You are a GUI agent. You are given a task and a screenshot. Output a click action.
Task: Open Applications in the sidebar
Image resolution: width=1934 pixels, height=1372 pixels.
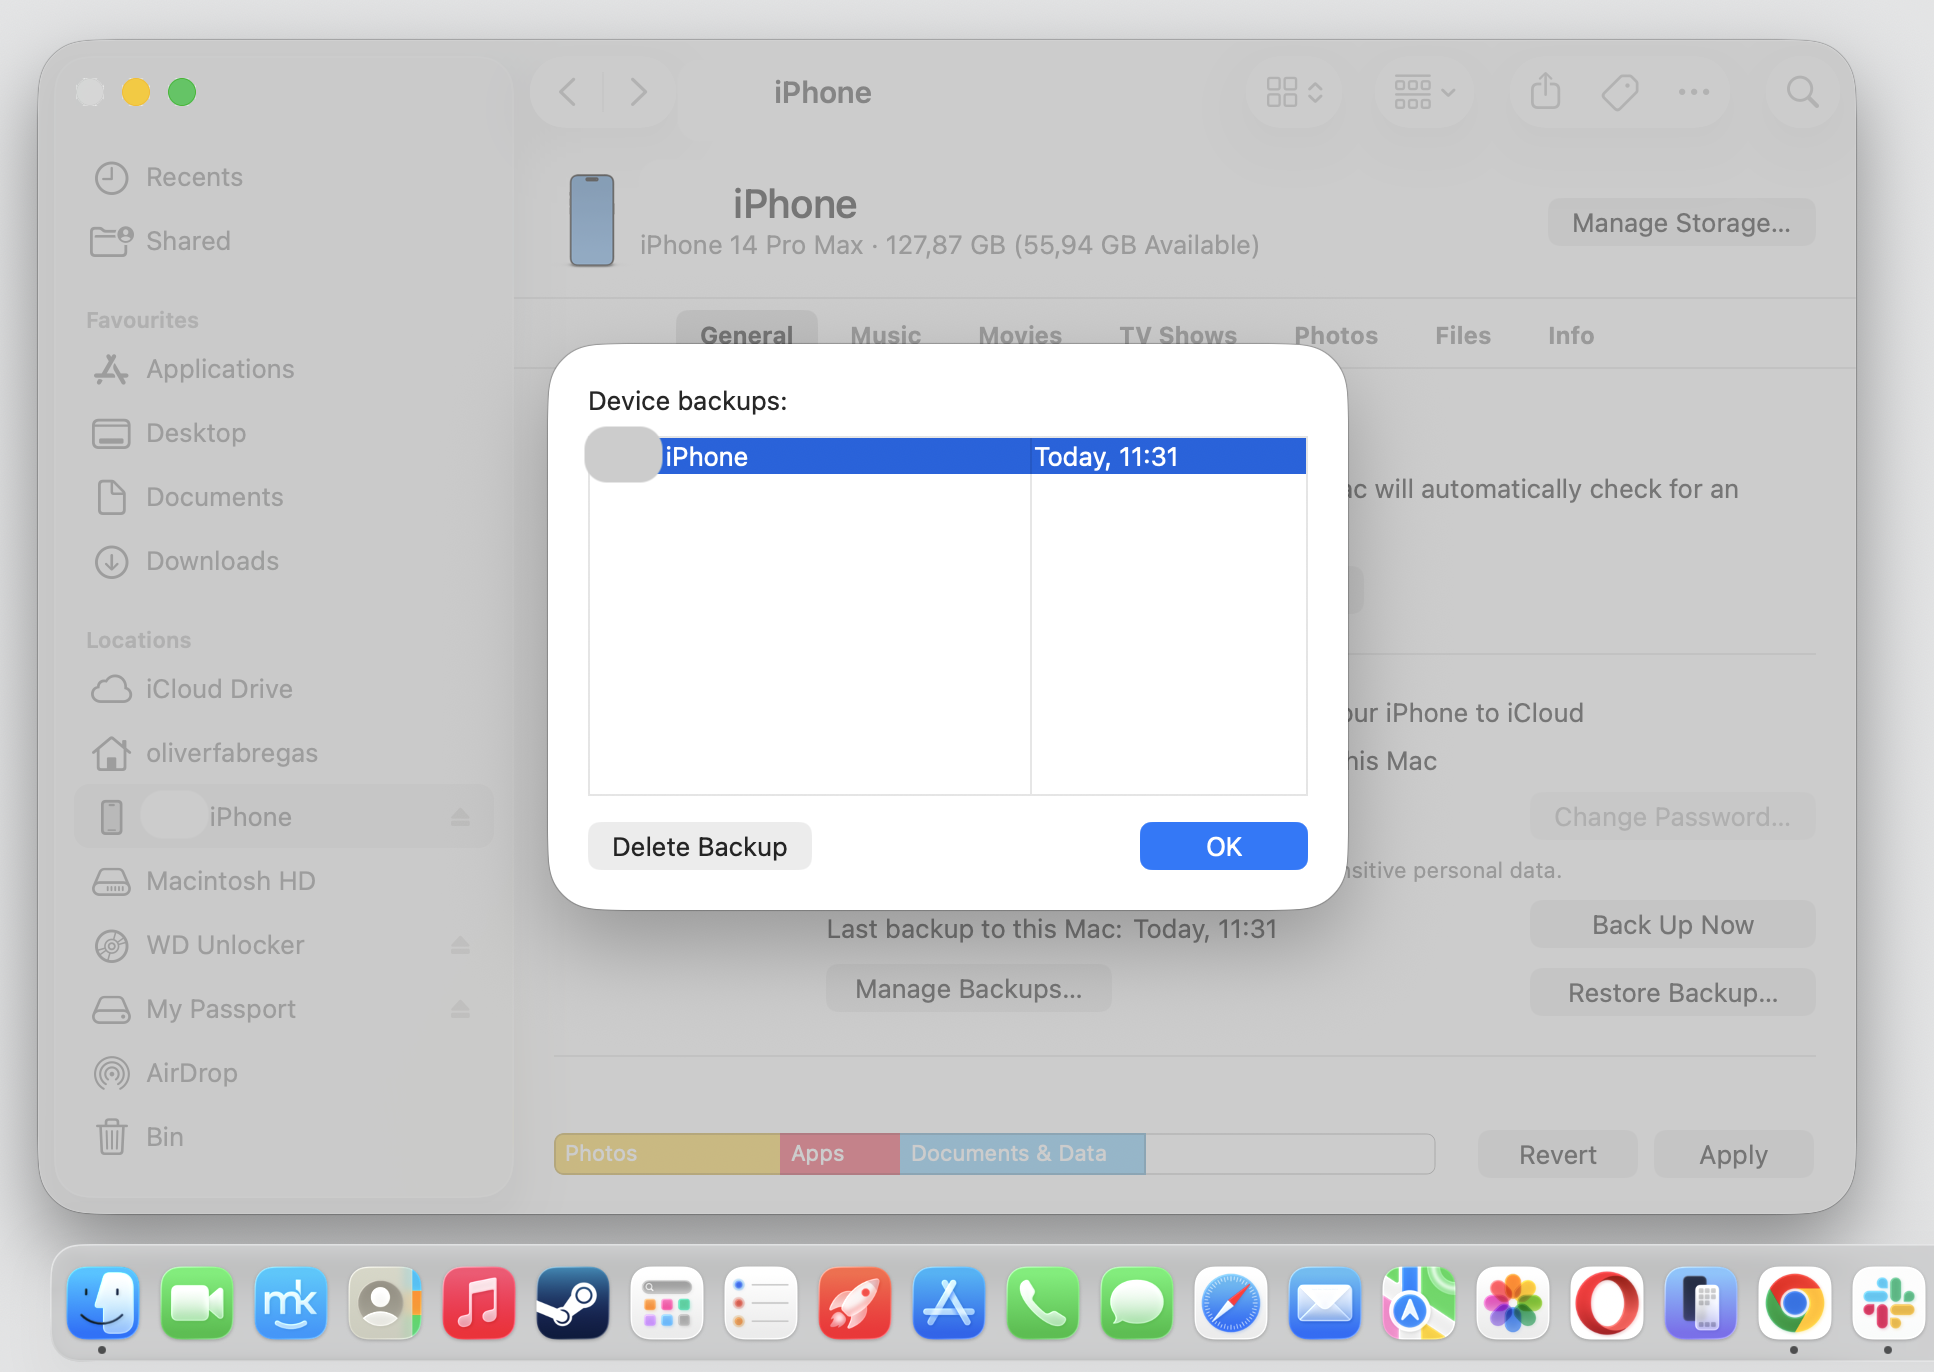[x=283, y=369]
